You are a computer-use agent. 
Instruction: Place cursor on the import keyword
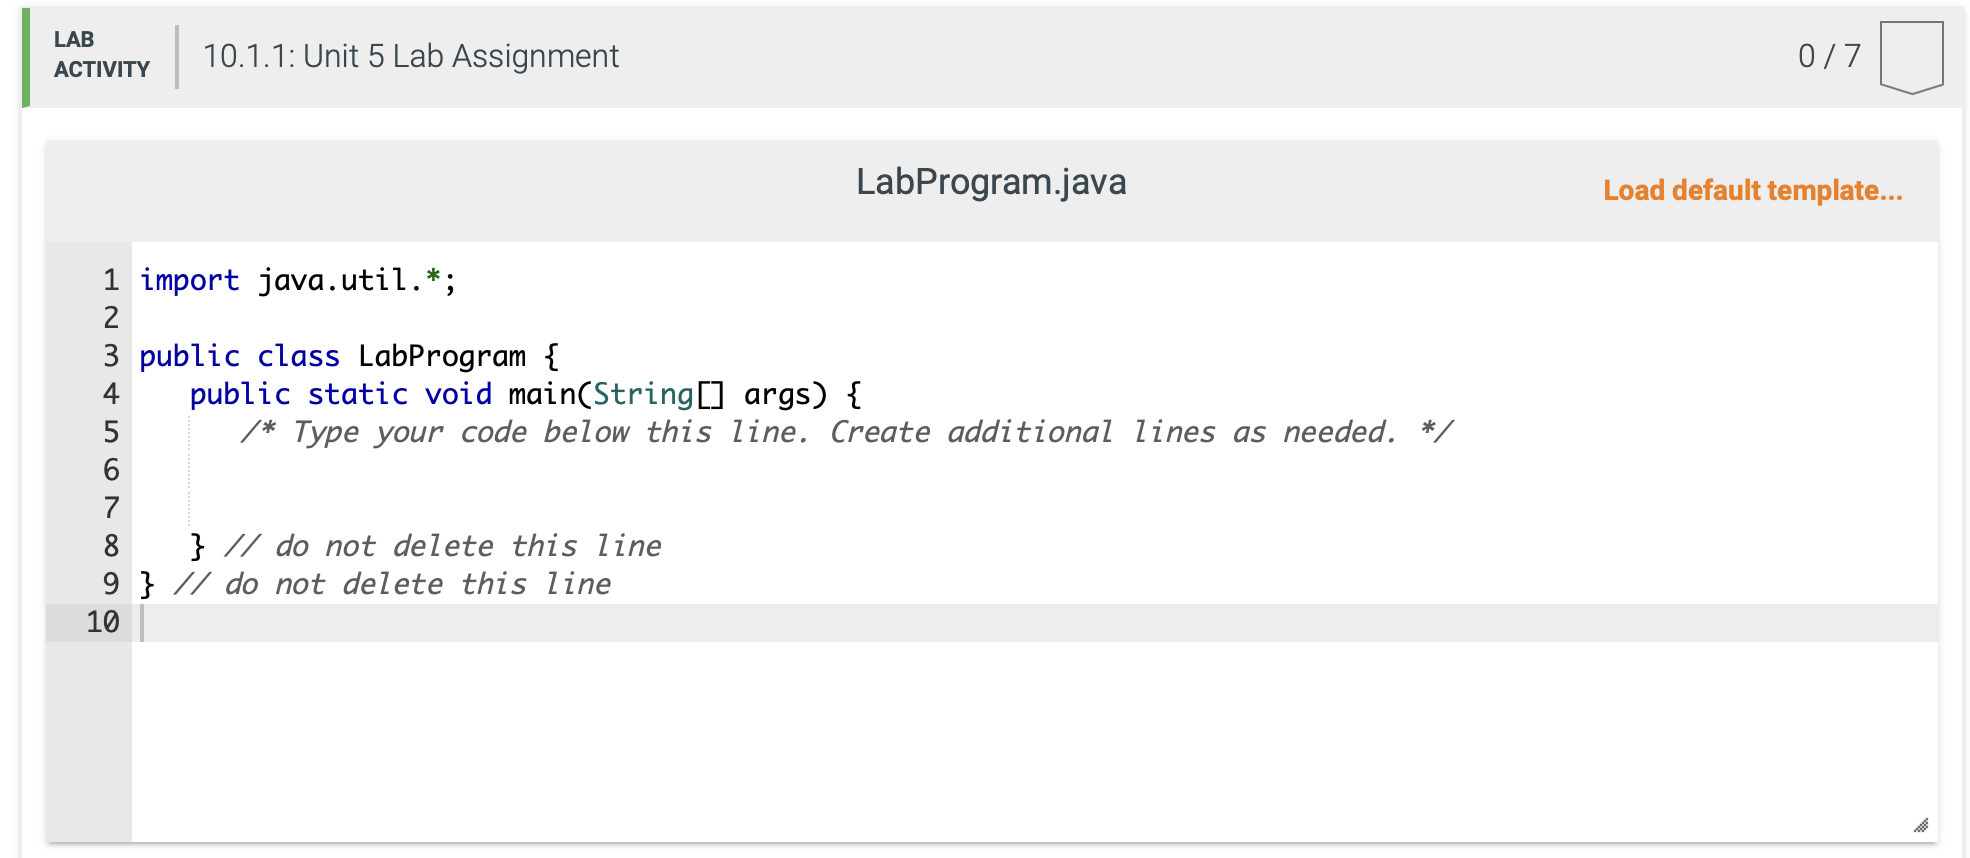189,280
